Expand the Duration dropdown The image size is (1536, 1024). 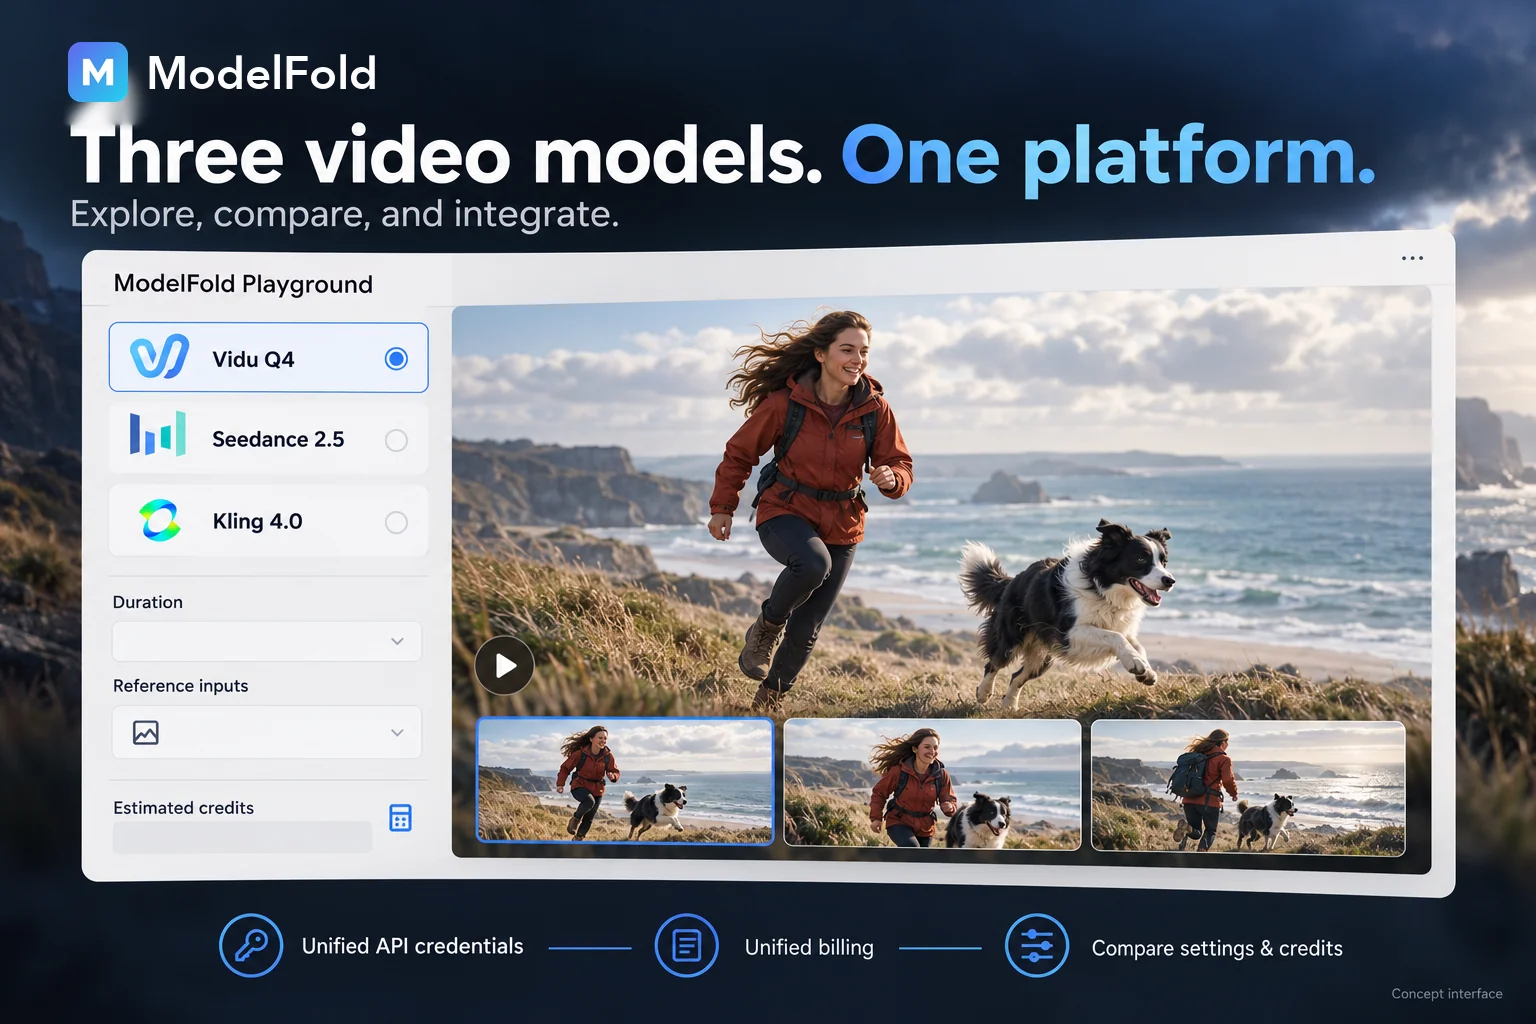pyautogui.click(x=267, y=641)
